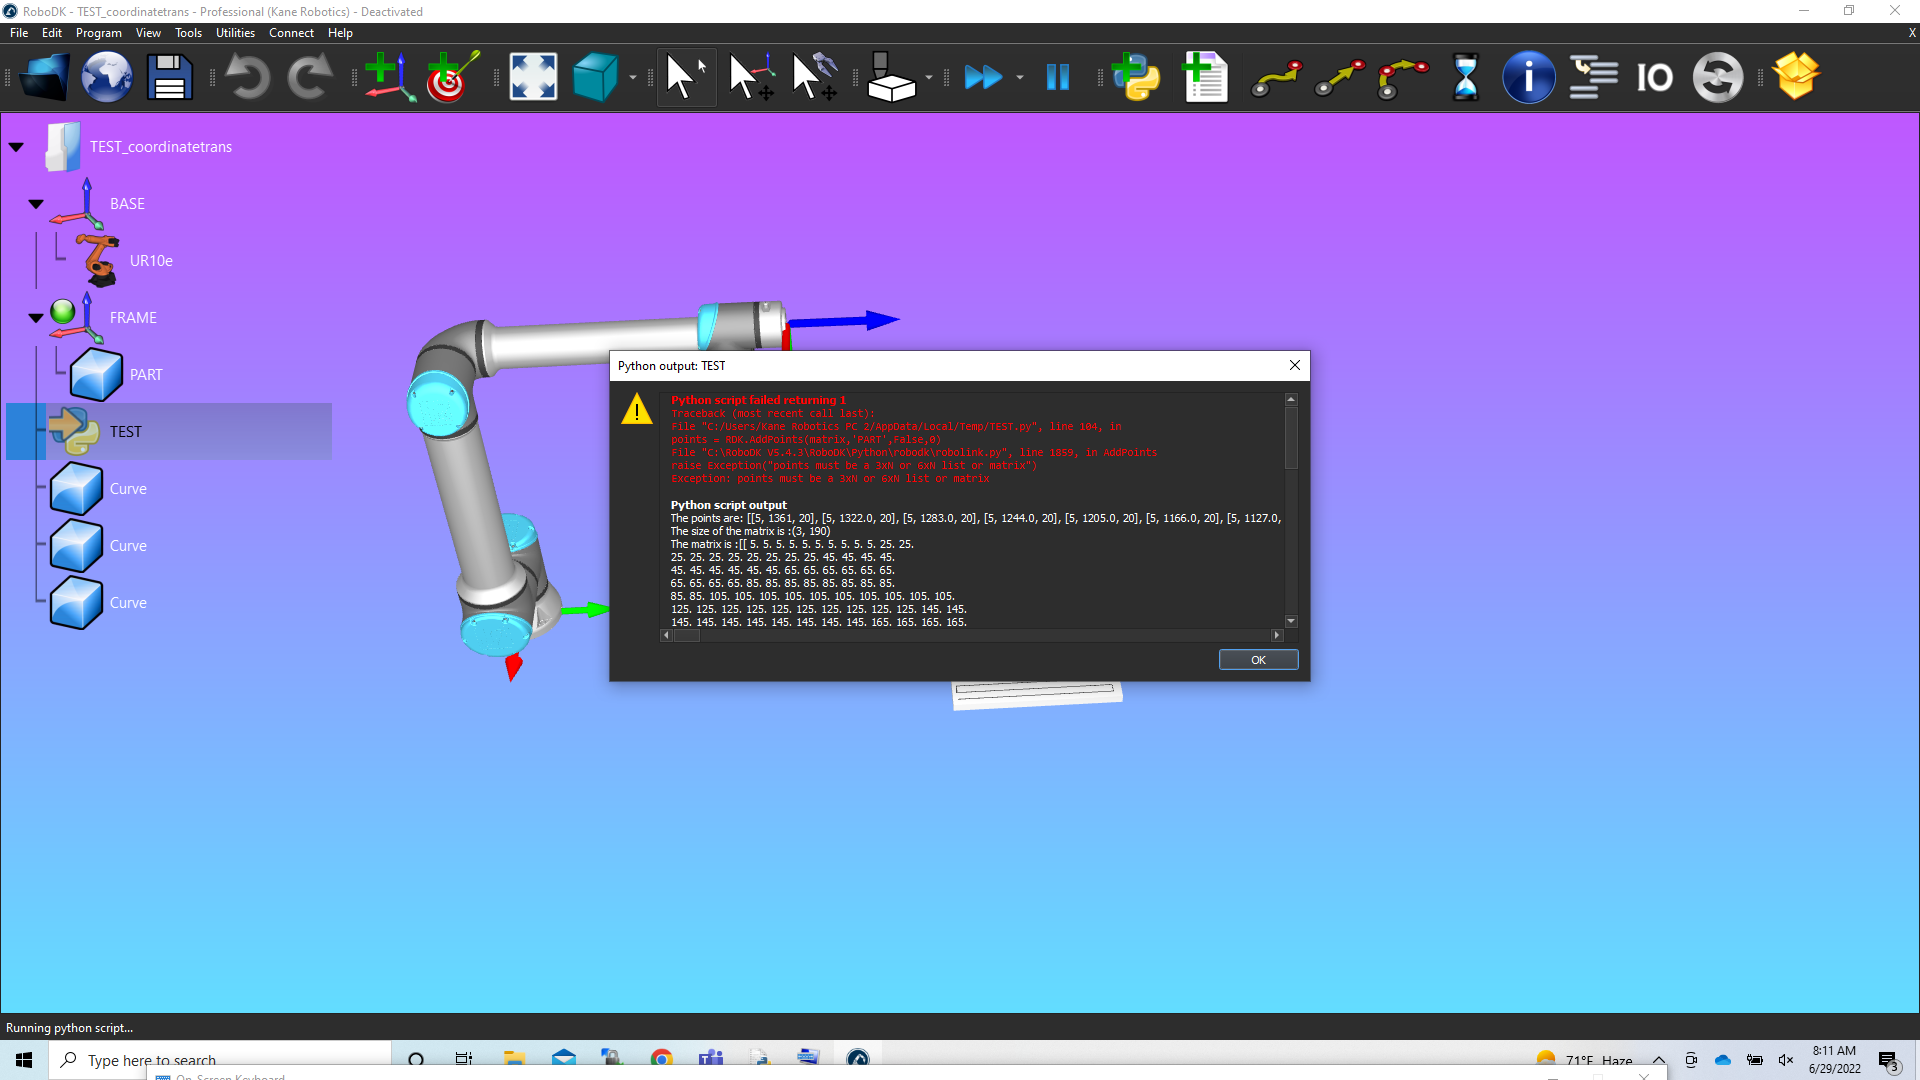The width and height of the screenshot is (1920, 1080).
Task: Open the isometric view cube dropdown arrow
Action: pos(633,77)
